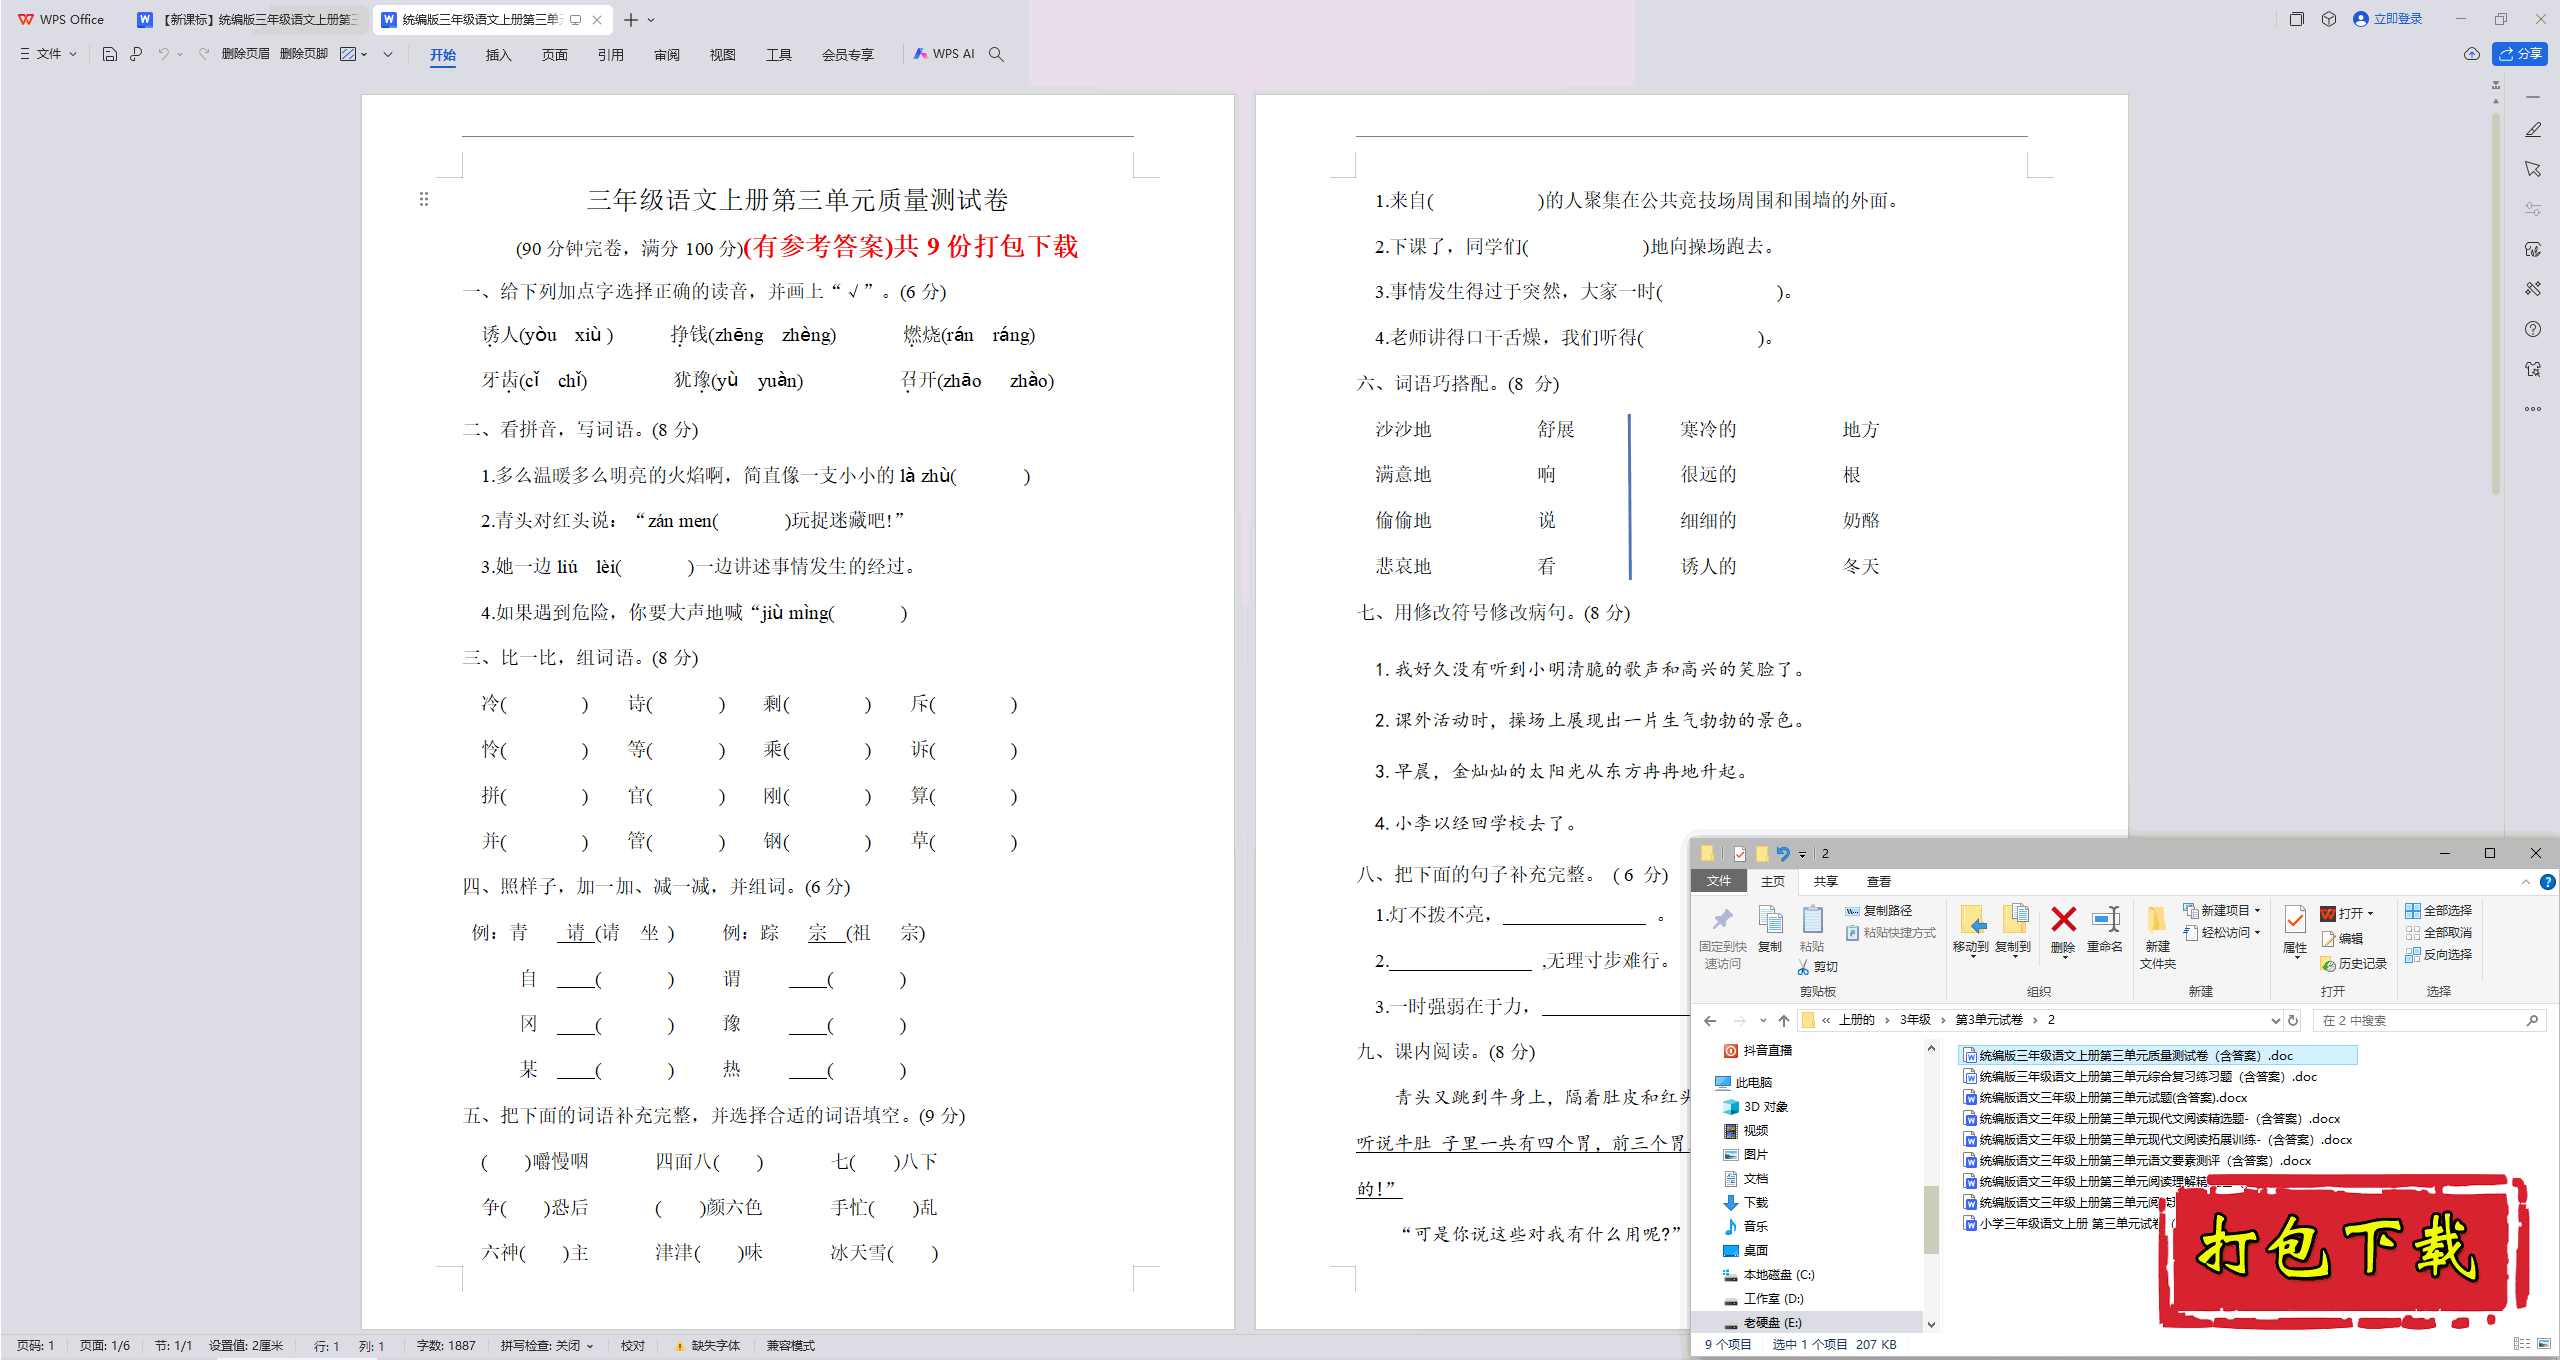This screenshot has height=1360, width=2560.
Task: Open the help question-mark icon in sidebar
Action: coord(2533,329)
